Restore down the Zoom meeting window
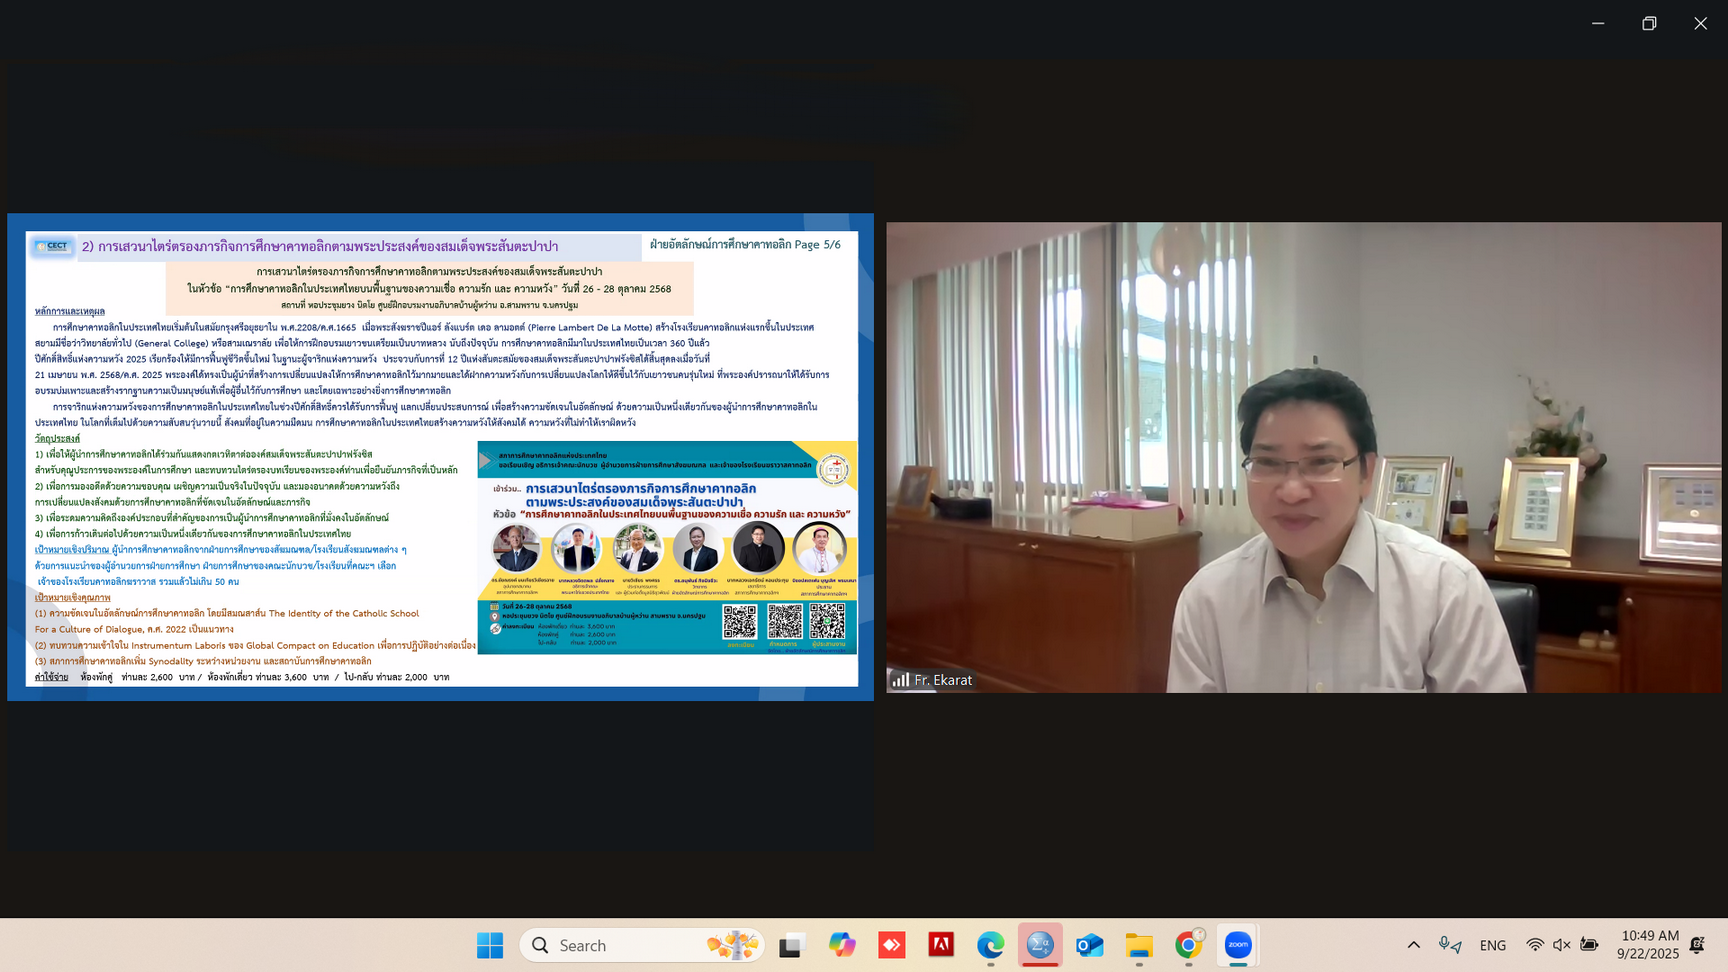This screenshot has width=1728, height=972. click(1649, 23)
